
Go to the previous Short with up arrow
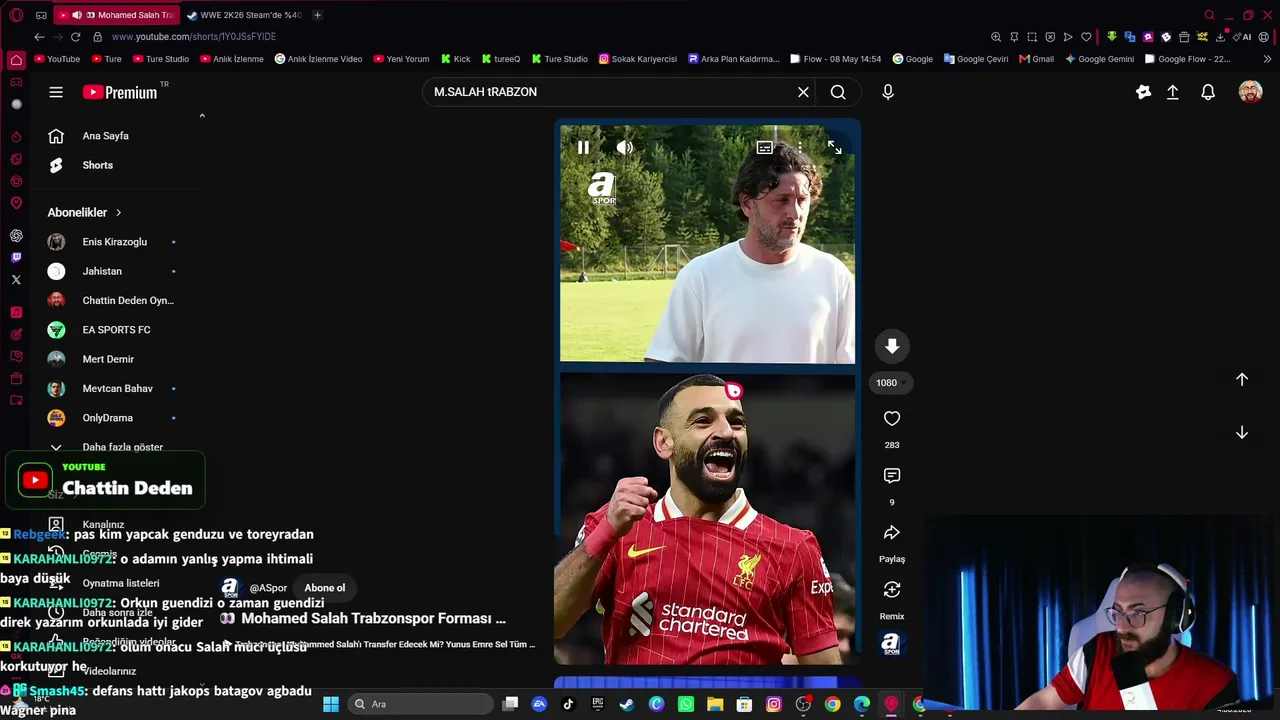click(1242, 379)
